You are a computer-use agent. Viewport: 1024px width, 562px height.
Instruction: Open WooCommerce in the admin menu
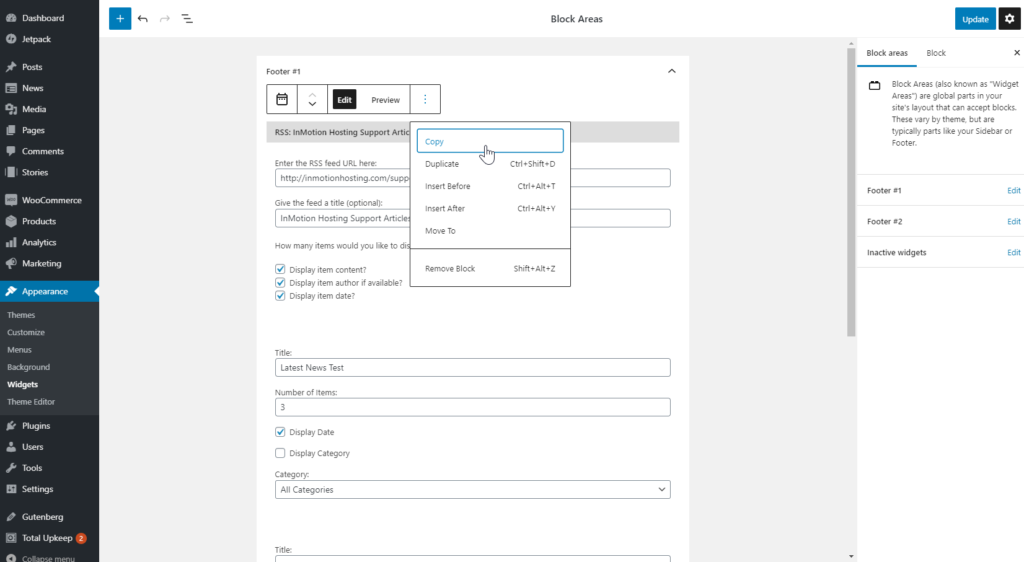51,200
